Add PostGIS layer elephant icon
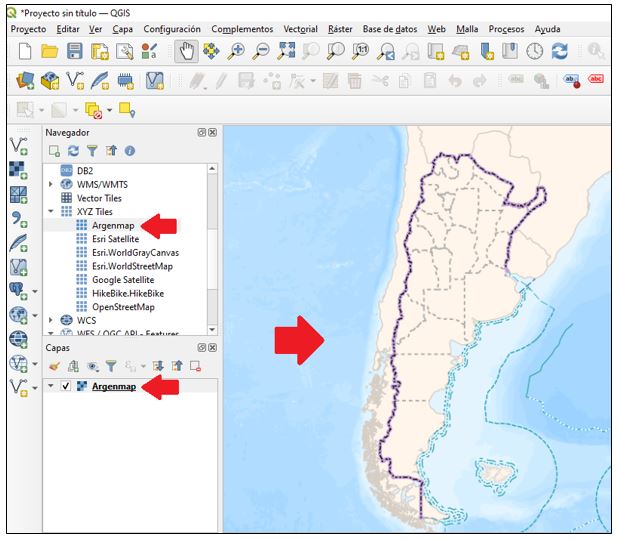Image resolution: width=619 pixels, height=541 pixels. point(17,291)
